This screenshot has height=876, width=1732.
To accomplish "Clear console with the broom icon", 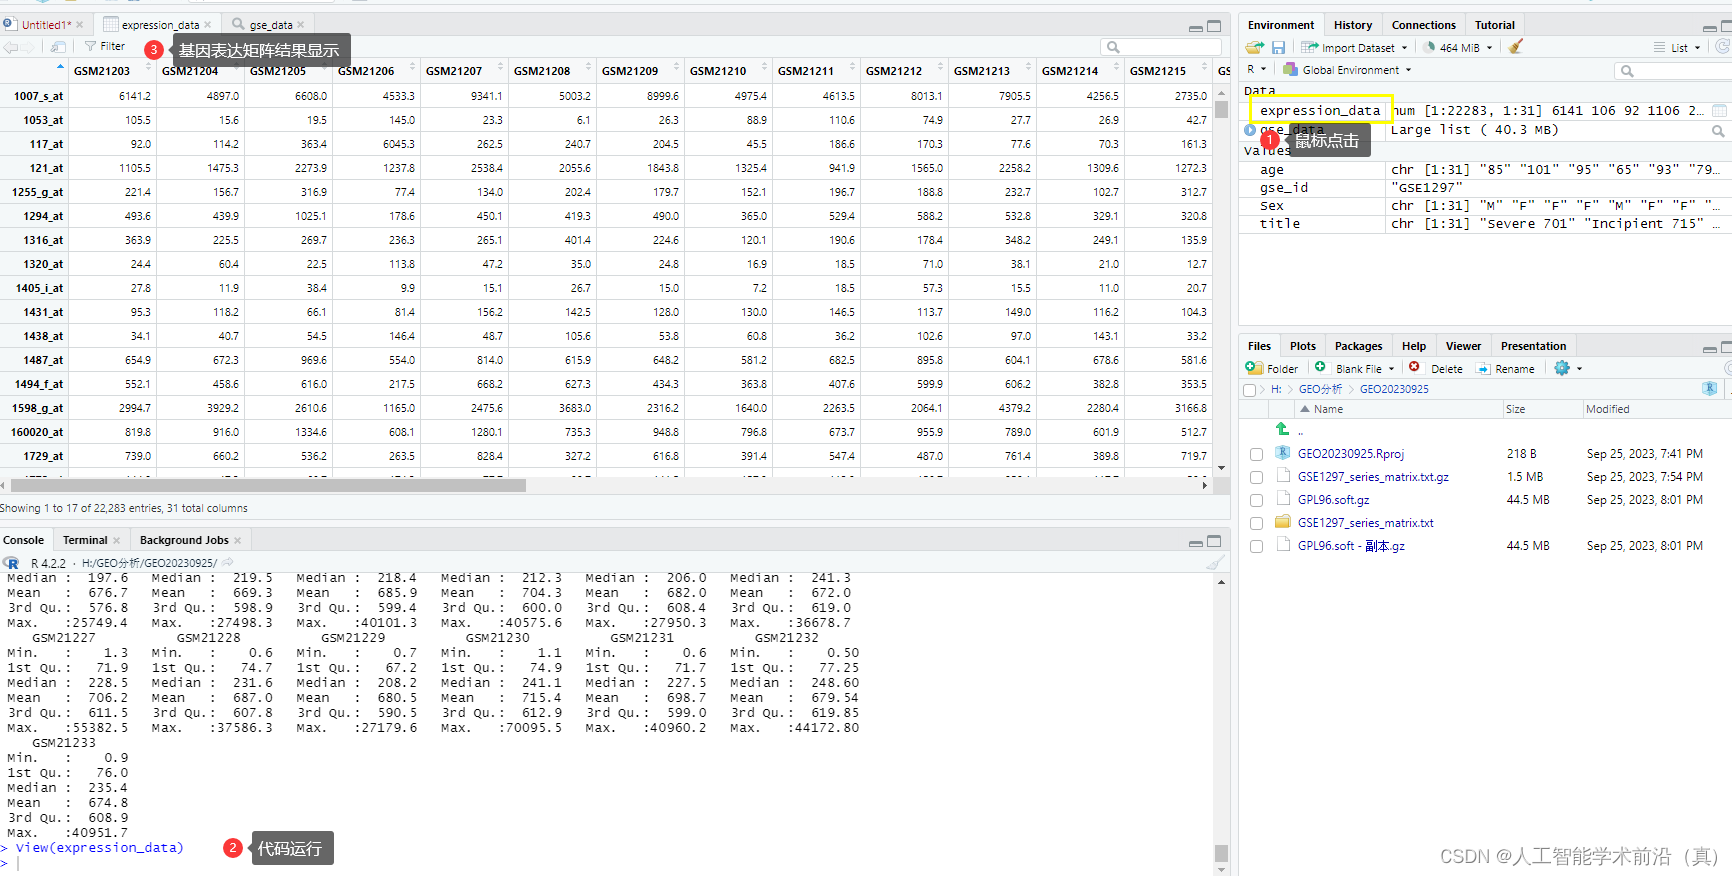I will pos(1215,563).
